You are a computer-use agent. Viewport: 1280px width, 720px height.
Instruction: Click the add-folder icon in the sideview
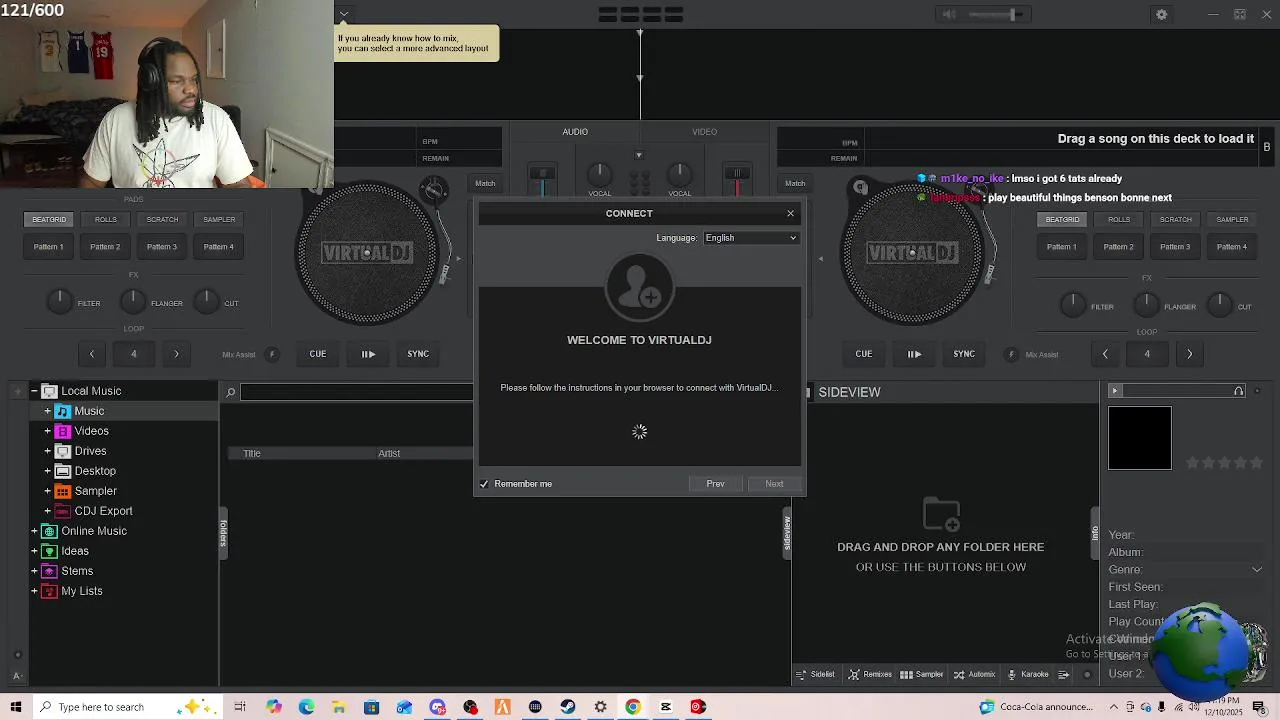pyautogui.click(x=941, y=514)
